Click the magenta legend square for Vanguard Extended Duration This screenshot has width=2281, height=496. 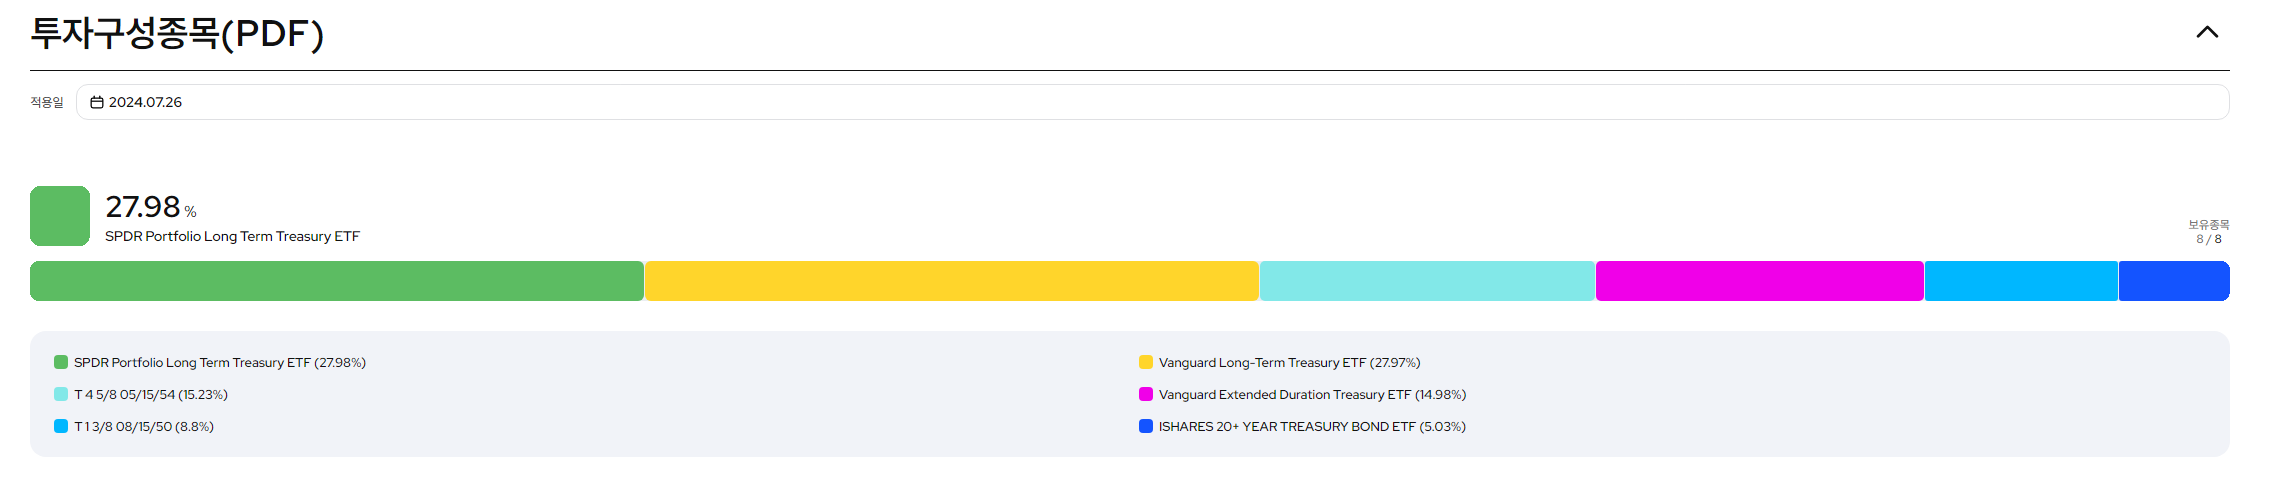1146,394
